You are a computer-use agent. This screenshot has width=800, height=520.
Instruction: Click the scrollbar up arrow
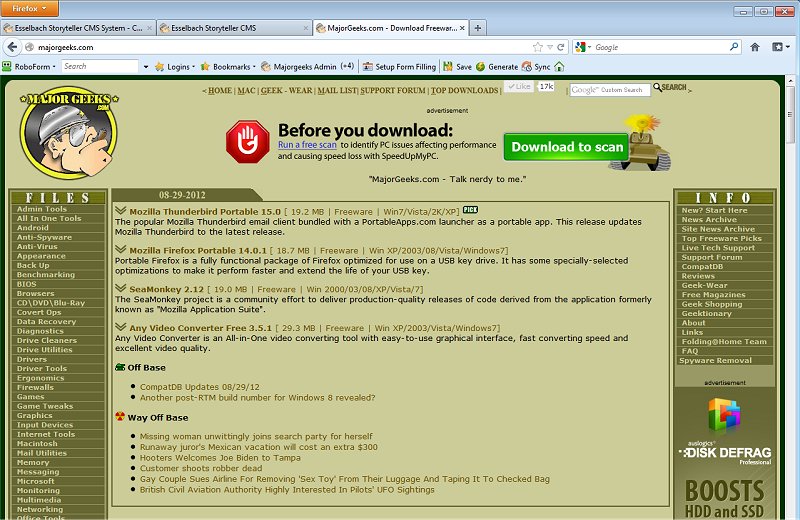click(x=791, y=81)
